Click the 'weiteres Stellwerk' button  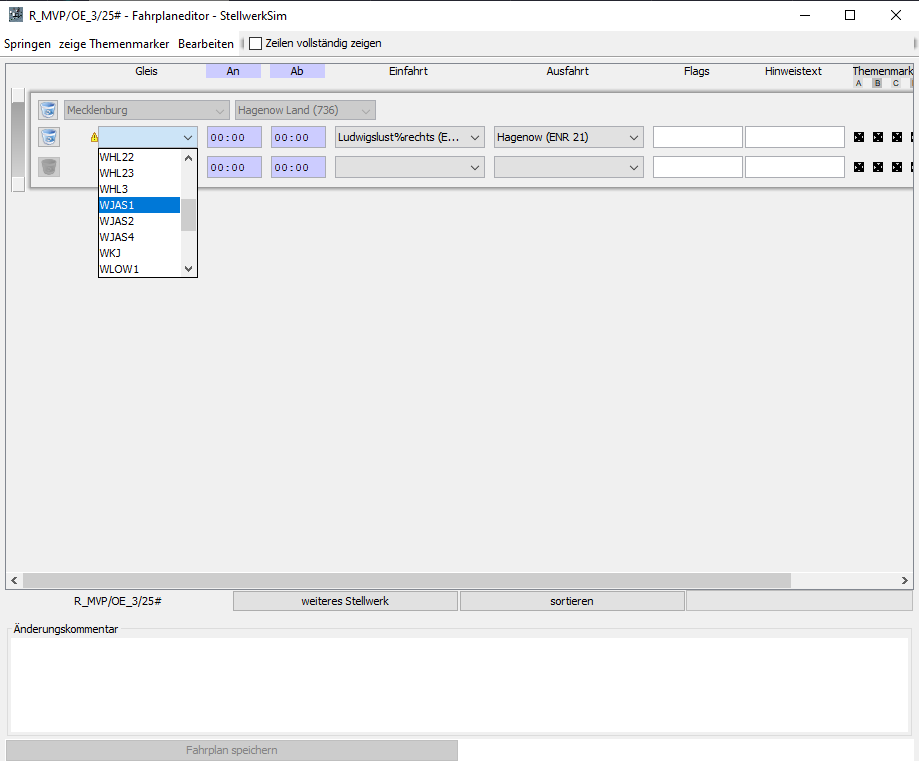click(345, 601)
